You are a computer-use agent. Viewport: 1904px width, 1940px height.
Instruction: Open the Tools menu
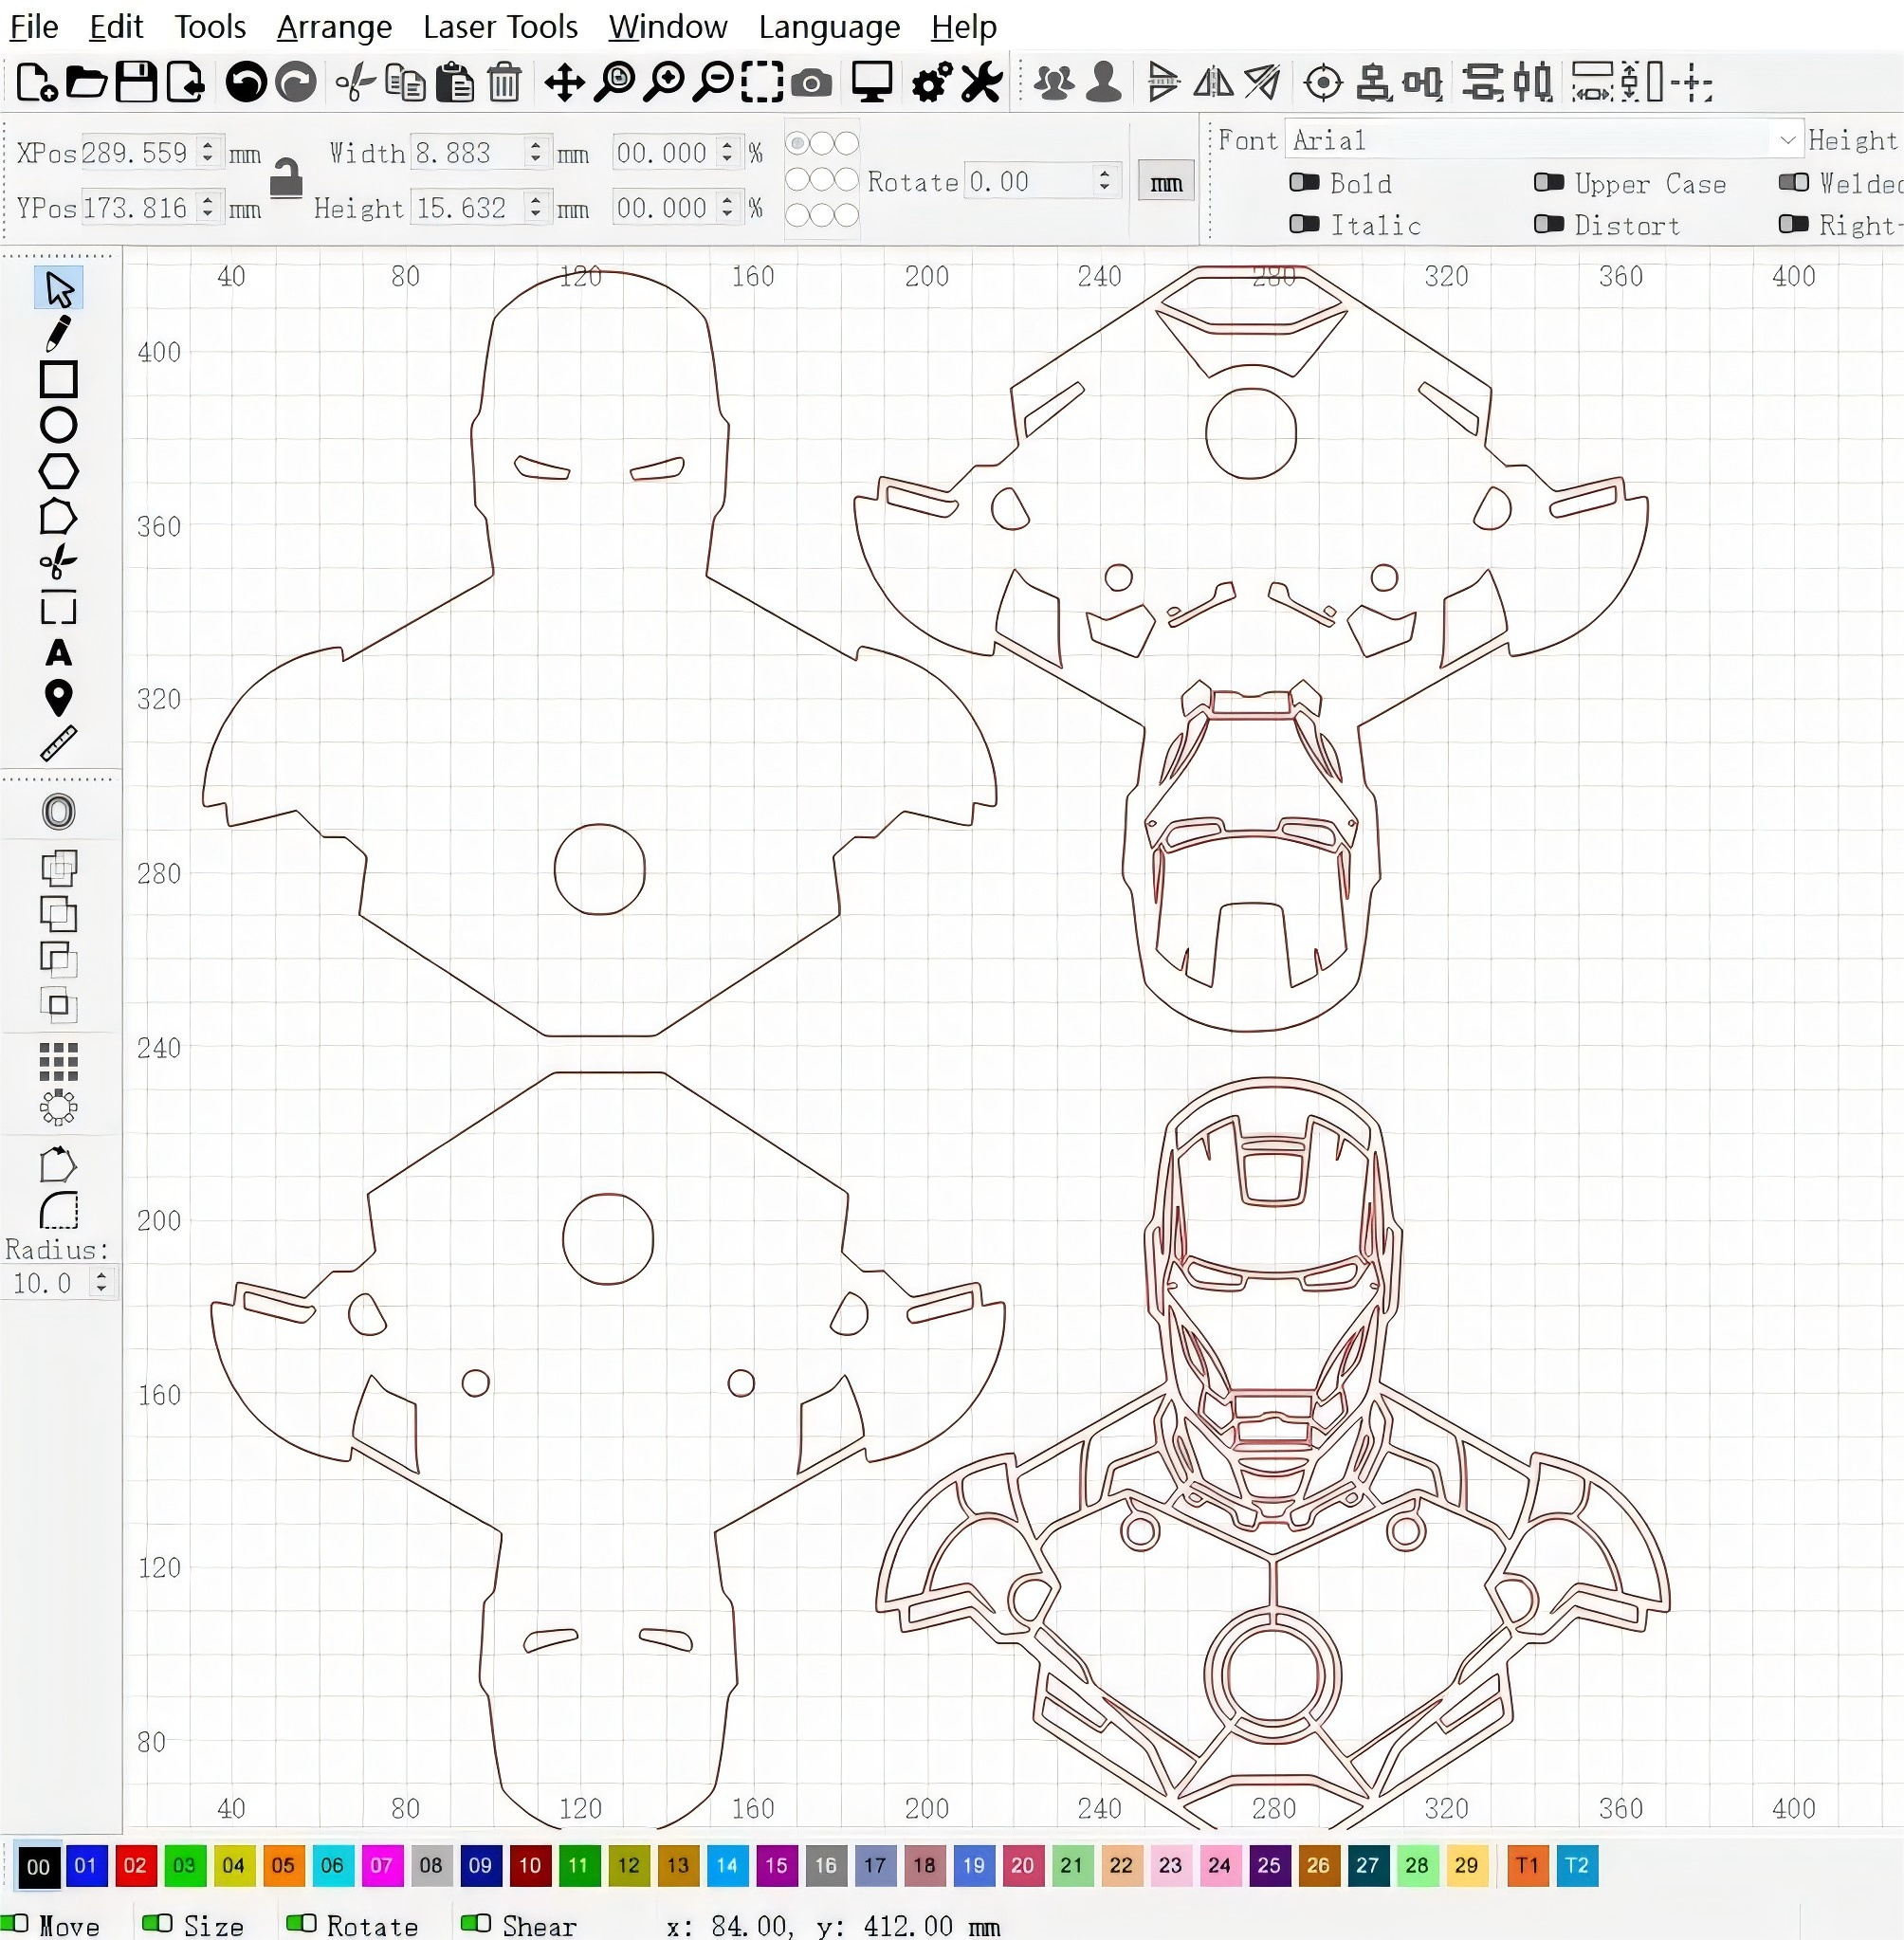point(210,26)
